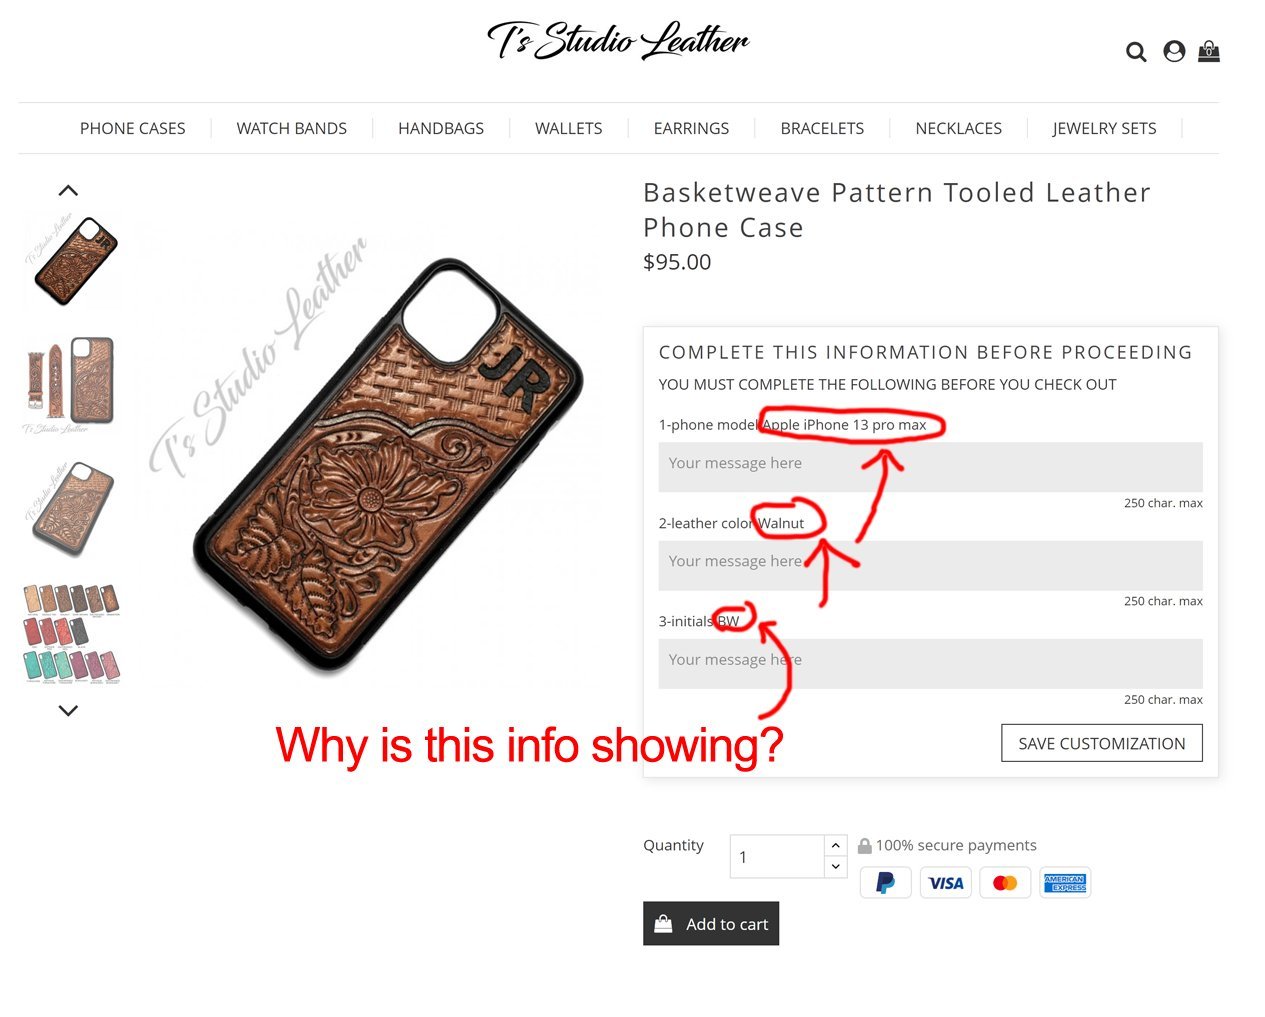1265x1017 pixels.
Task: Click the American Express payment icon
Action: click(1065, 883)
